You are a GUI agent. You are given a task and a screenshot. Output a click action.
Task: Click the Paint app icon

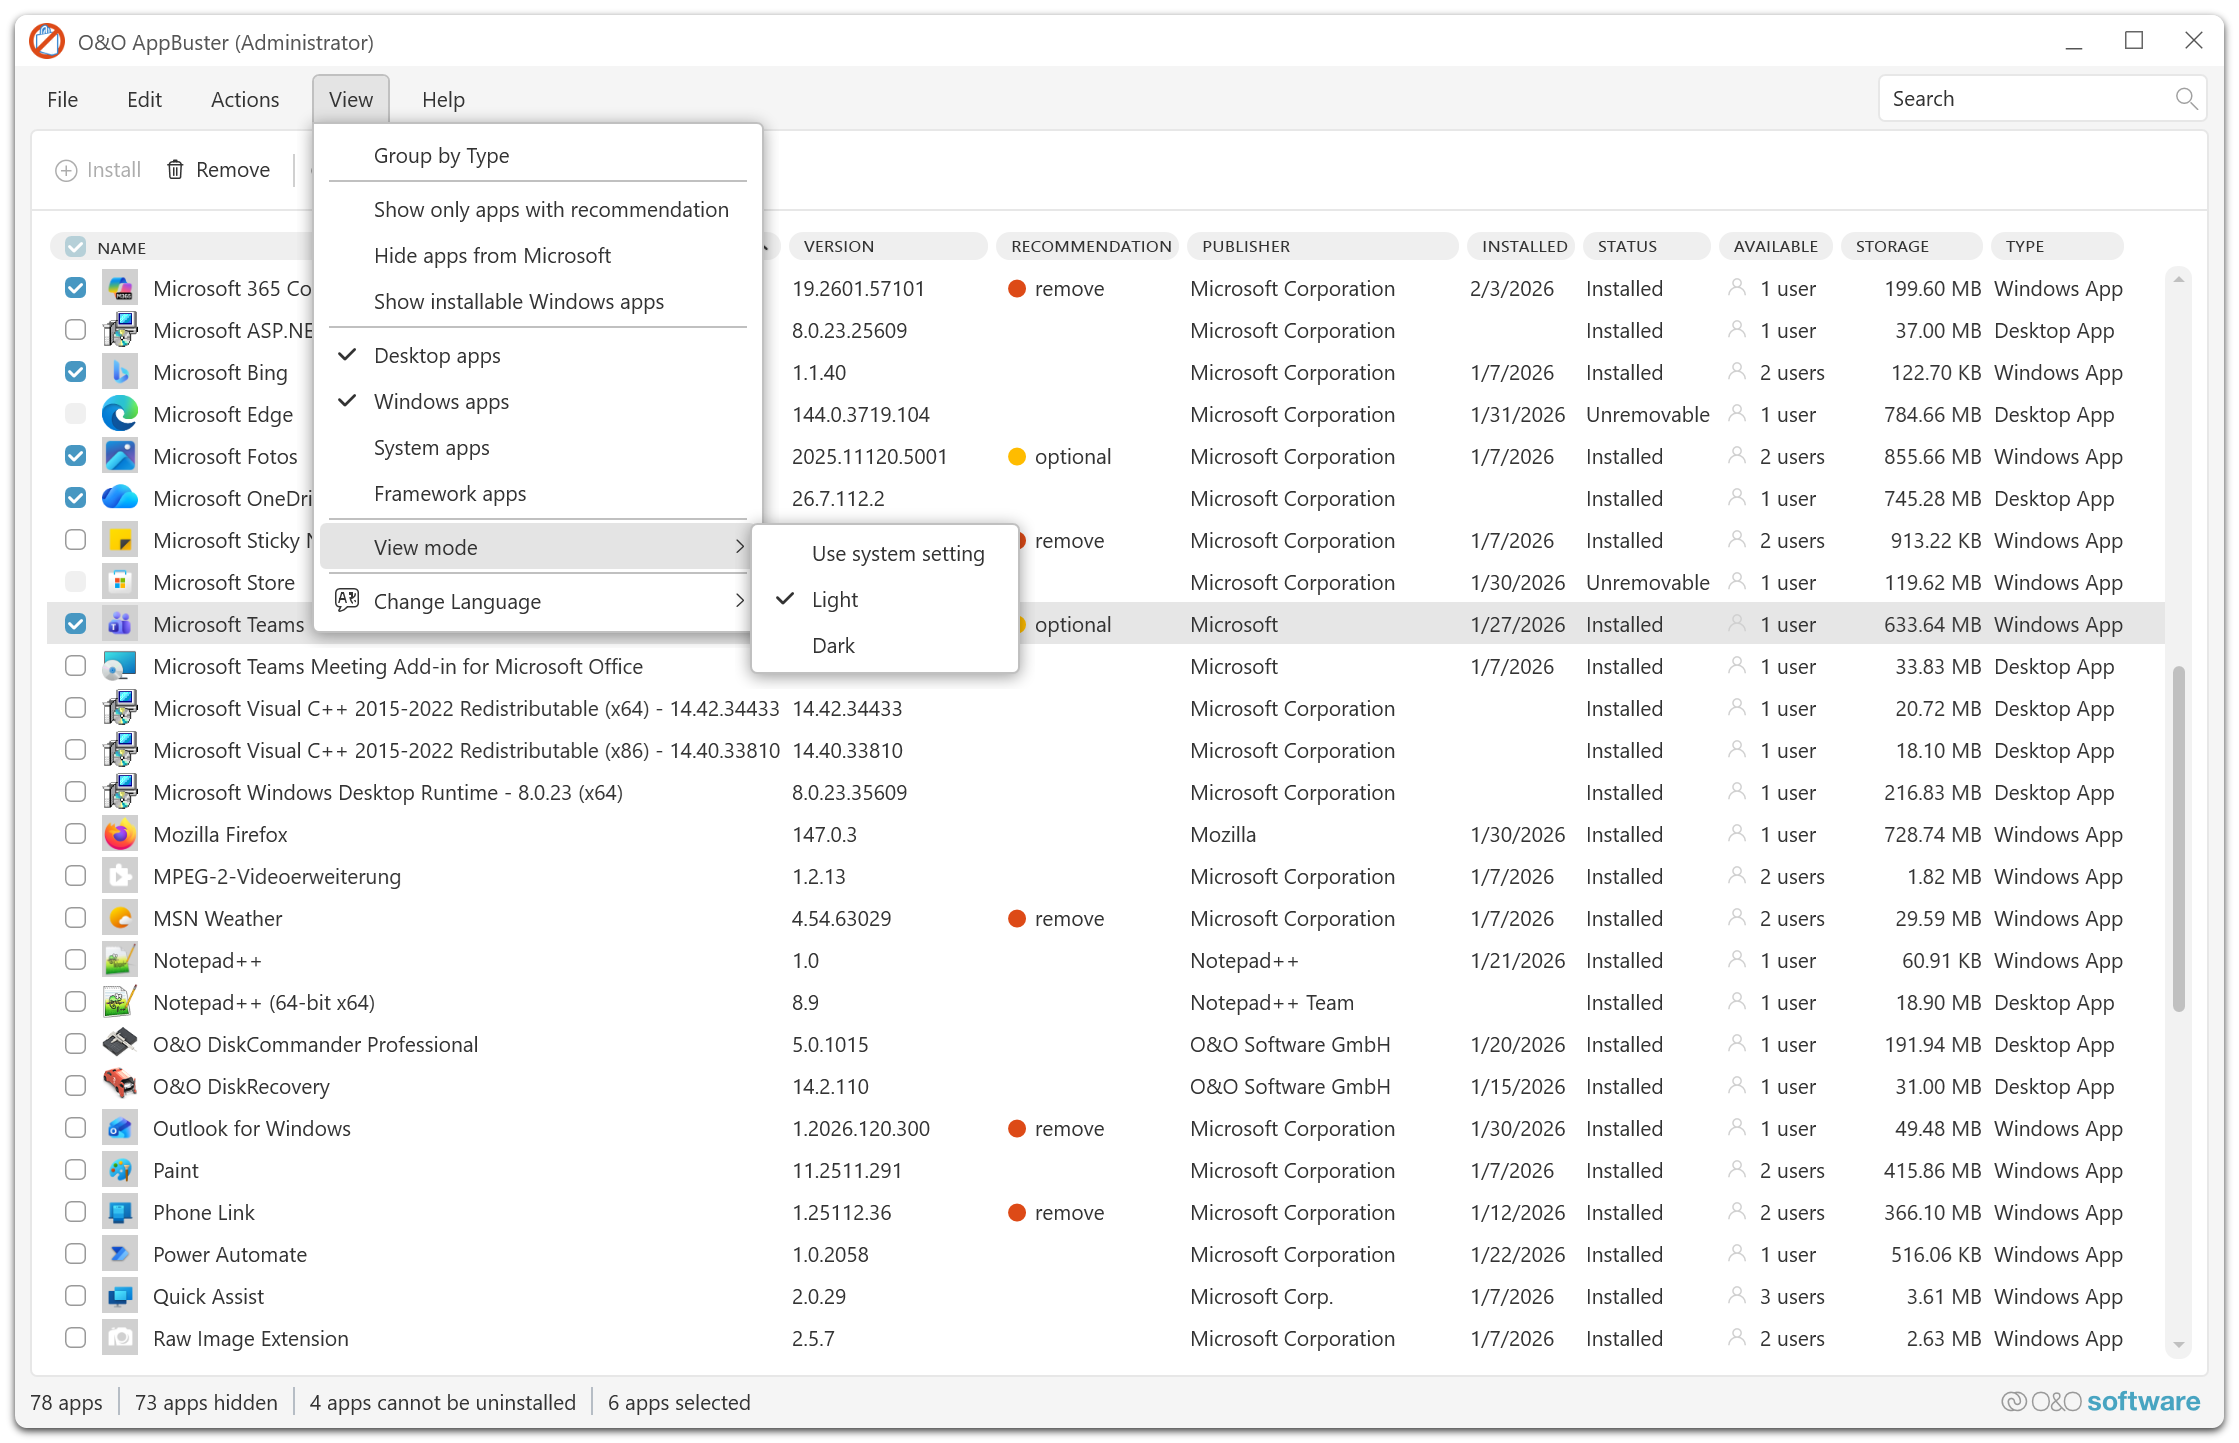tap(120, 1170)
